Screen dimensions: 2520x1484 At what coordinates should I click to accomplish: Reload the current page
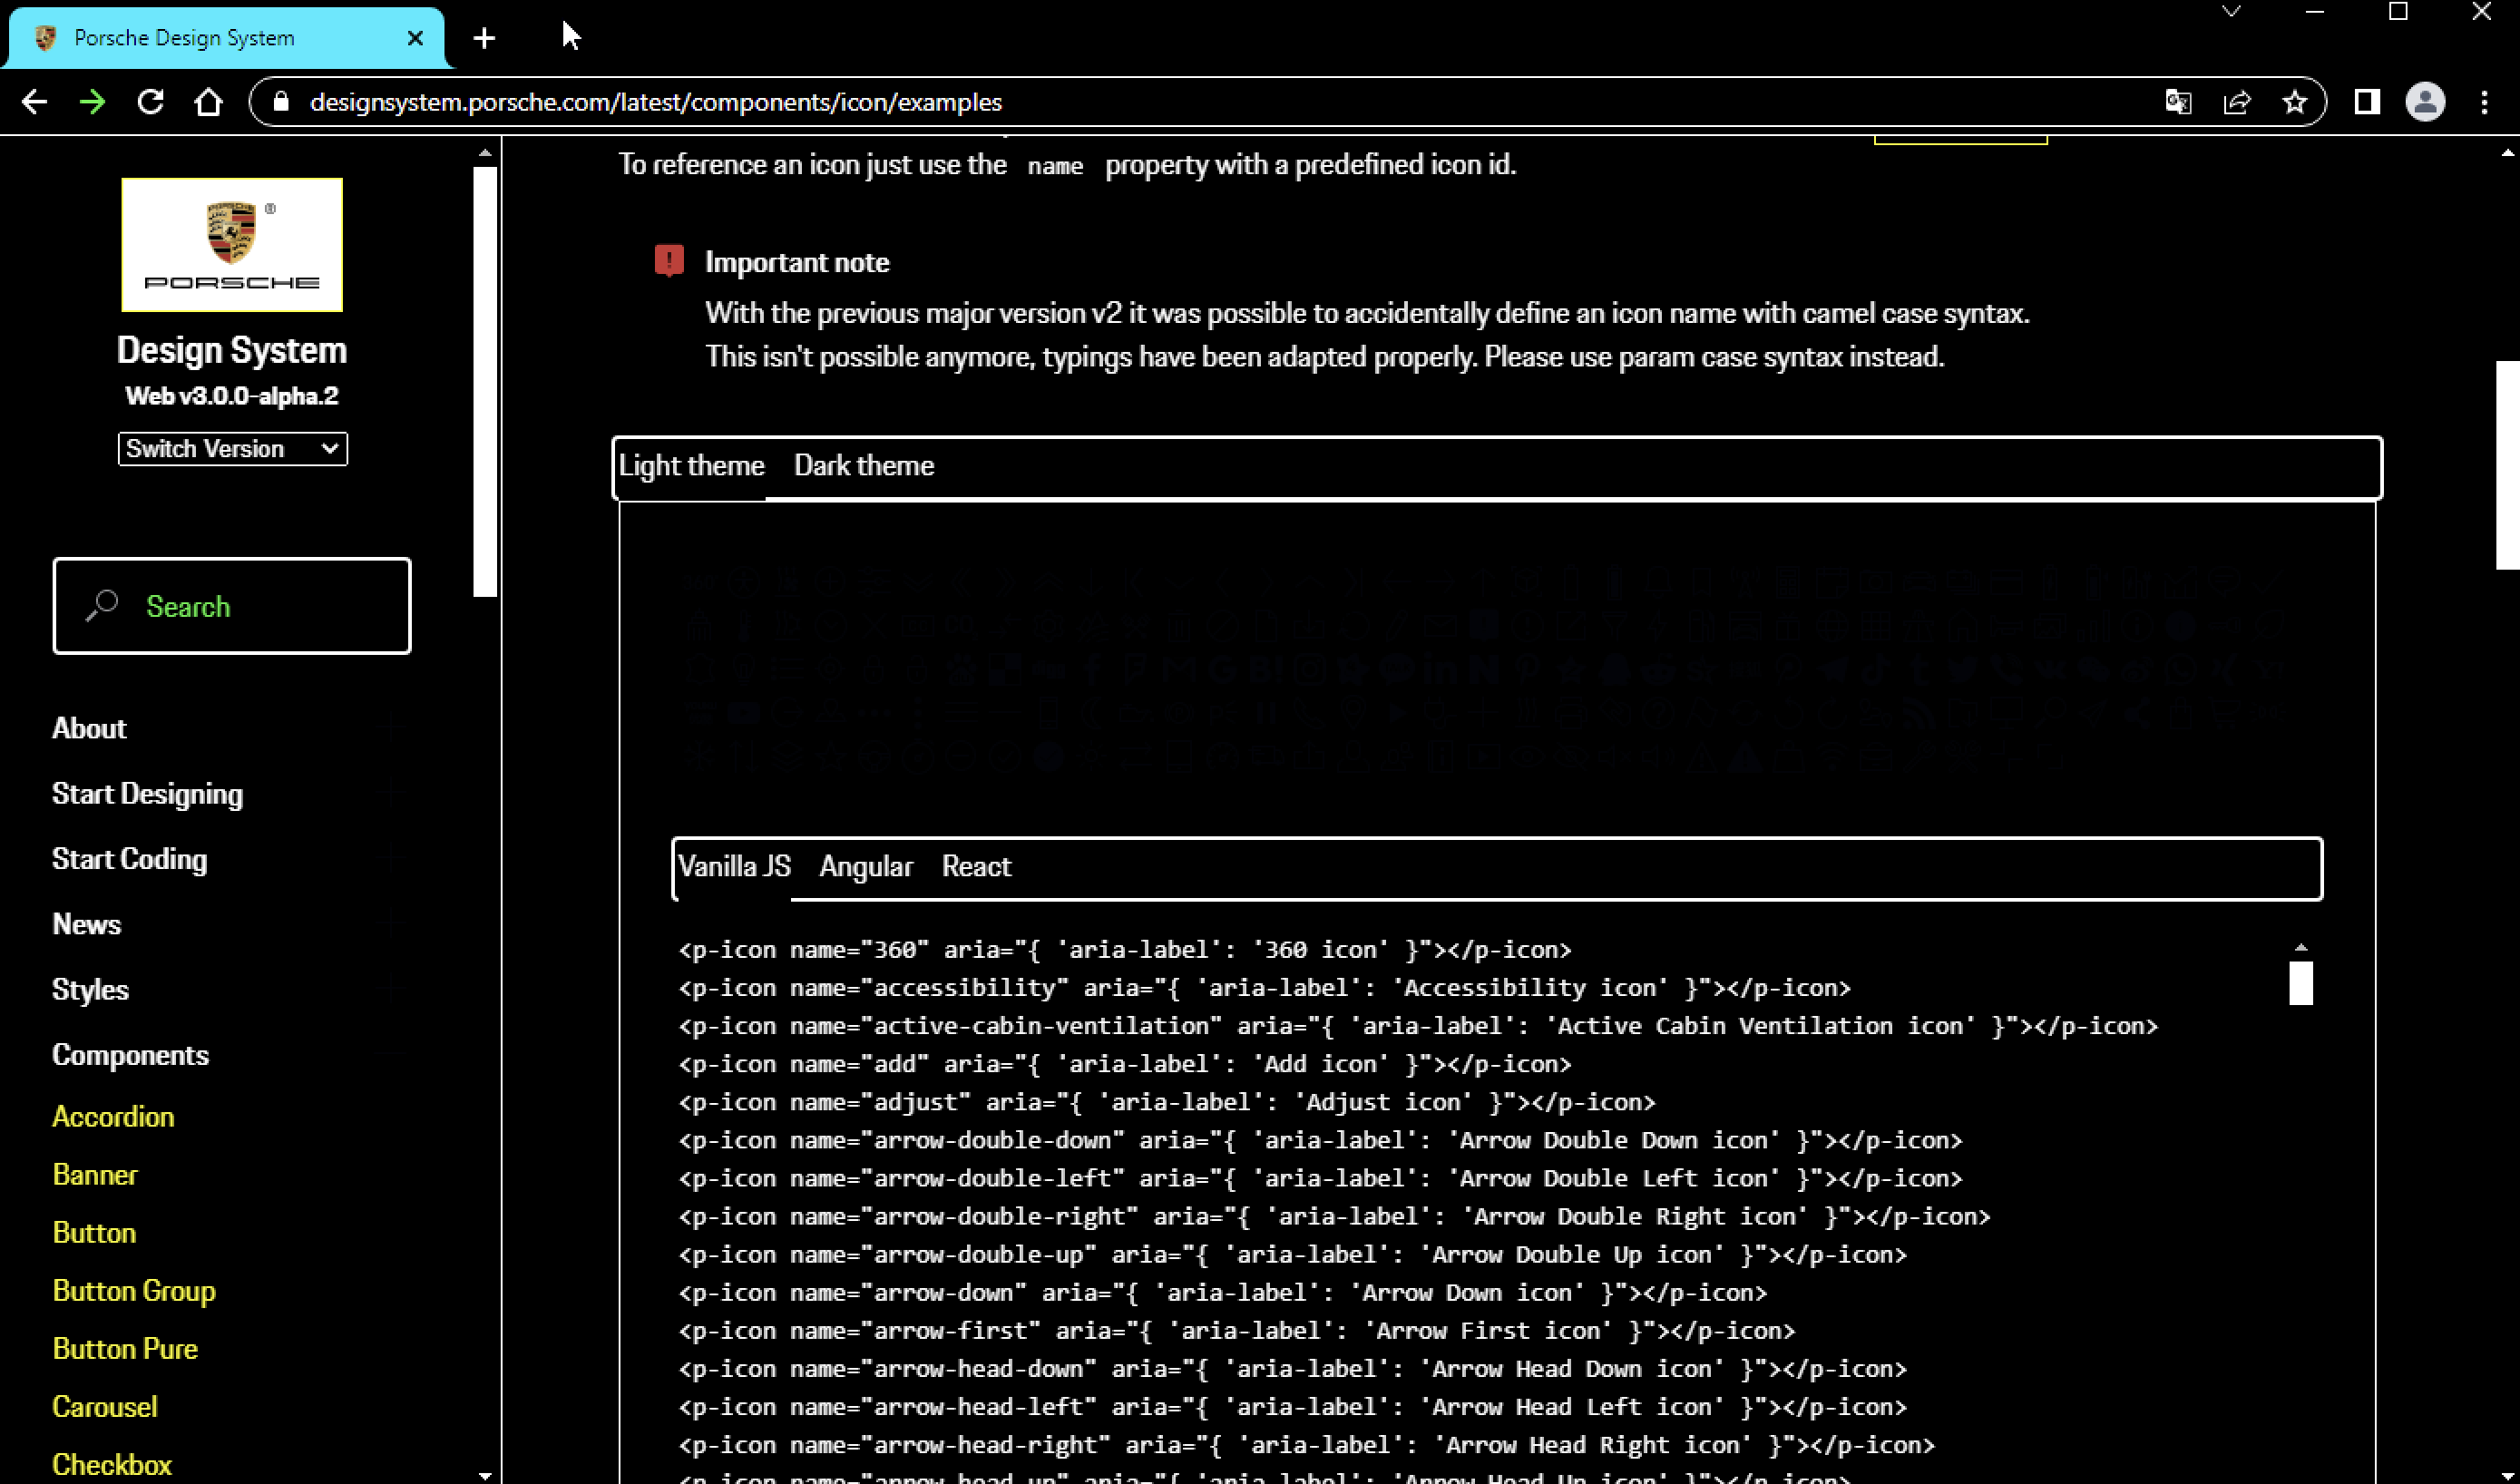(x=150, y=102)
